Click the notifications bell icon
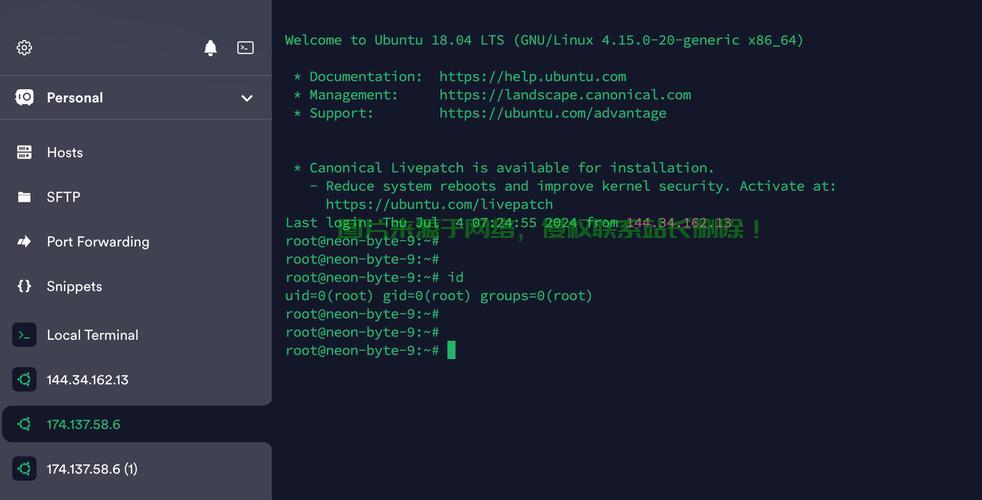The width and height of the screenshot is (982, 500). pos(210,48)
